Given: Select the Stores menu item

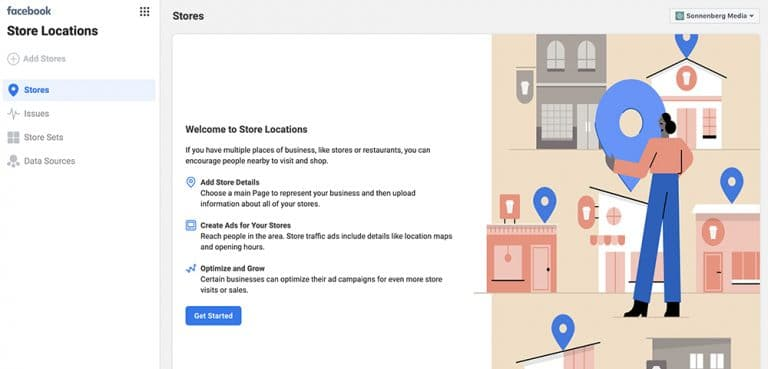Looking at the screenshot, I should [x=79, y=90].
